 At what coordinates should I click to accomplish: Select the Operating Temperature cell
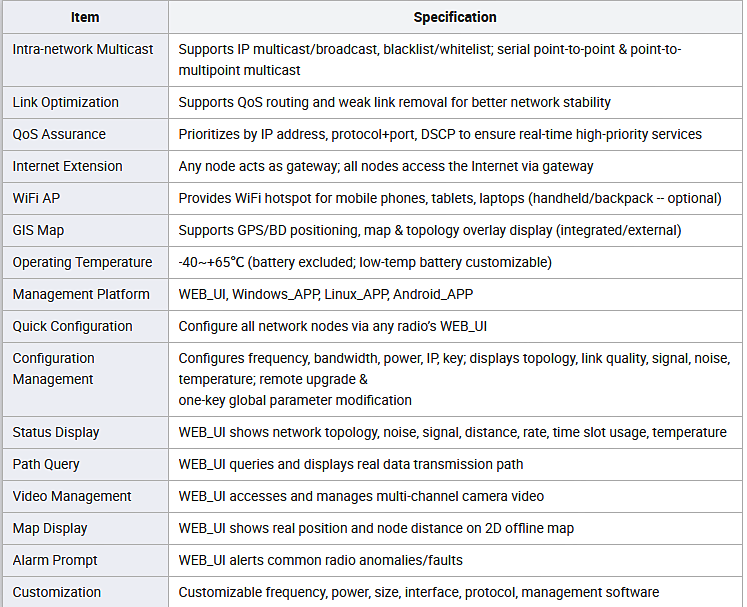(85, 263)
